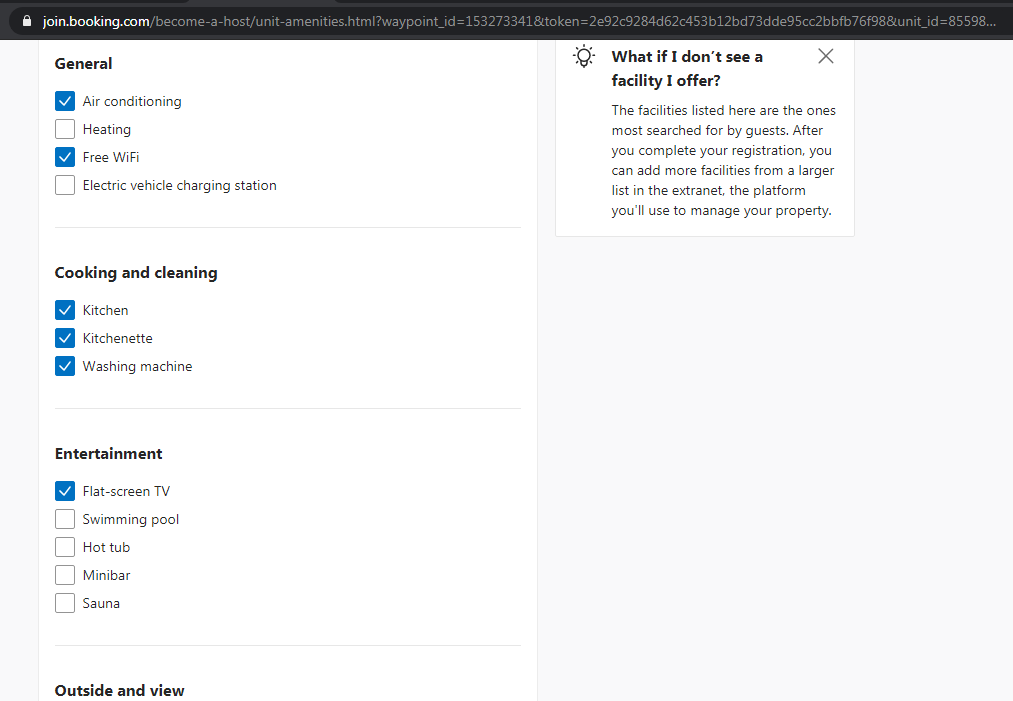Click the Heating label text
Screen dimensions: 1013x701
107,129
